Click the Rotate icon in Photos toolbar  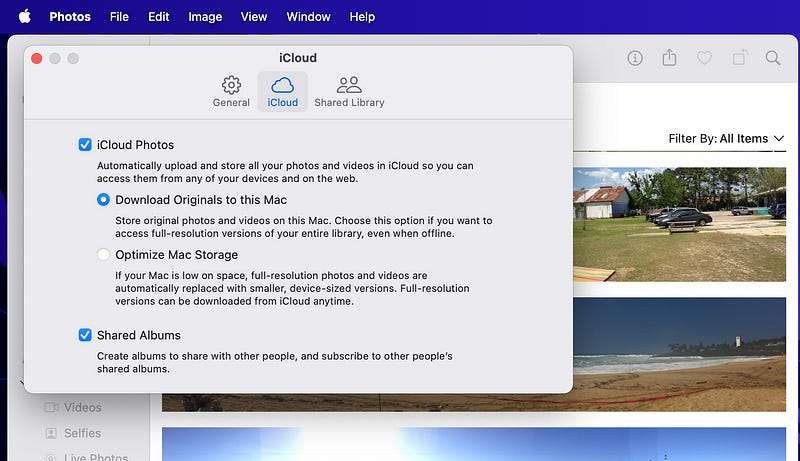(x=740, y=58)
